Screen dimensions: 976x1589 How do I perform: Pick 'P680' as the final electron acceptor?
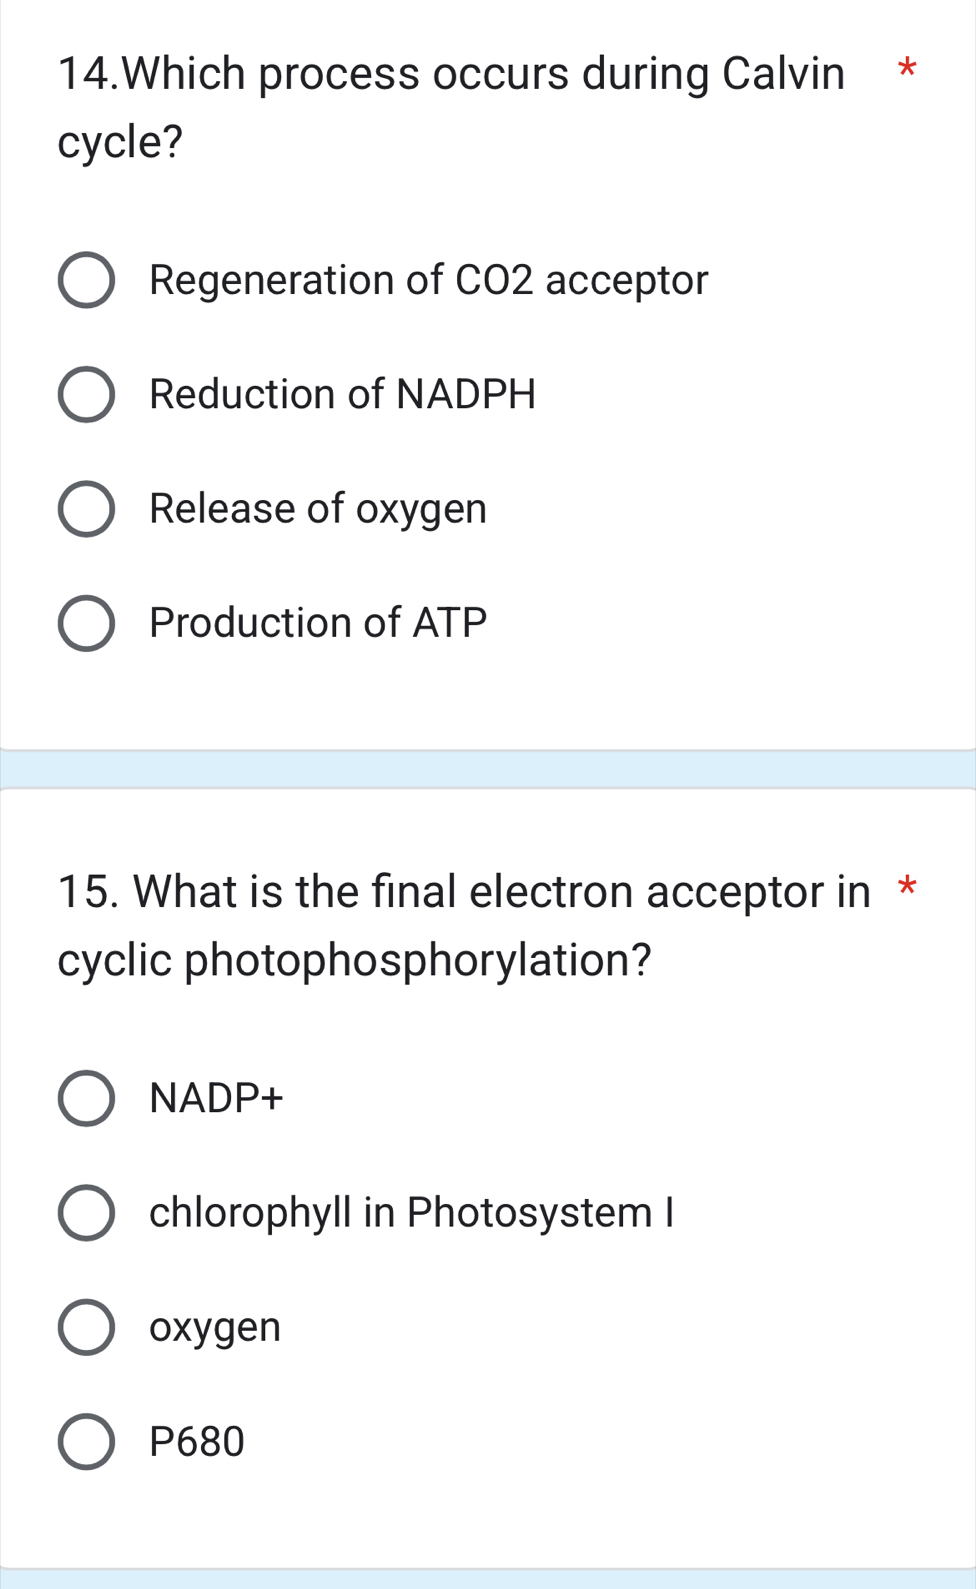(85, 1442)
